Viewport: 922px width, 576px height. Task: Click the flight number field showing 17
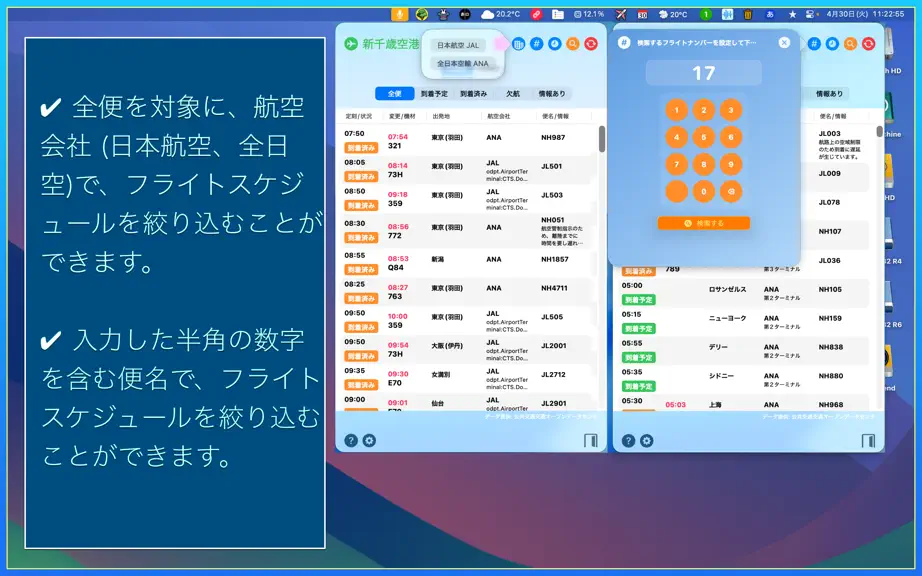(704, 73)
